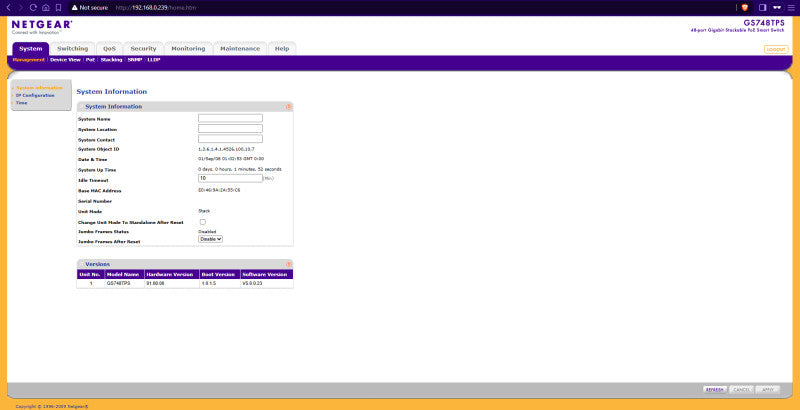Open the Security tab
This screenshot has width=800, height=410.
(143, 49)
